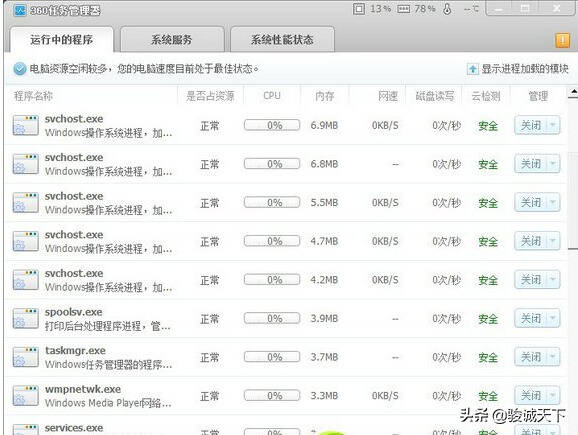This screenshot has width=578, height=435.
Task: Click the CPU 0% bar for wmpnetwk.exe
Action: point(272,396)
